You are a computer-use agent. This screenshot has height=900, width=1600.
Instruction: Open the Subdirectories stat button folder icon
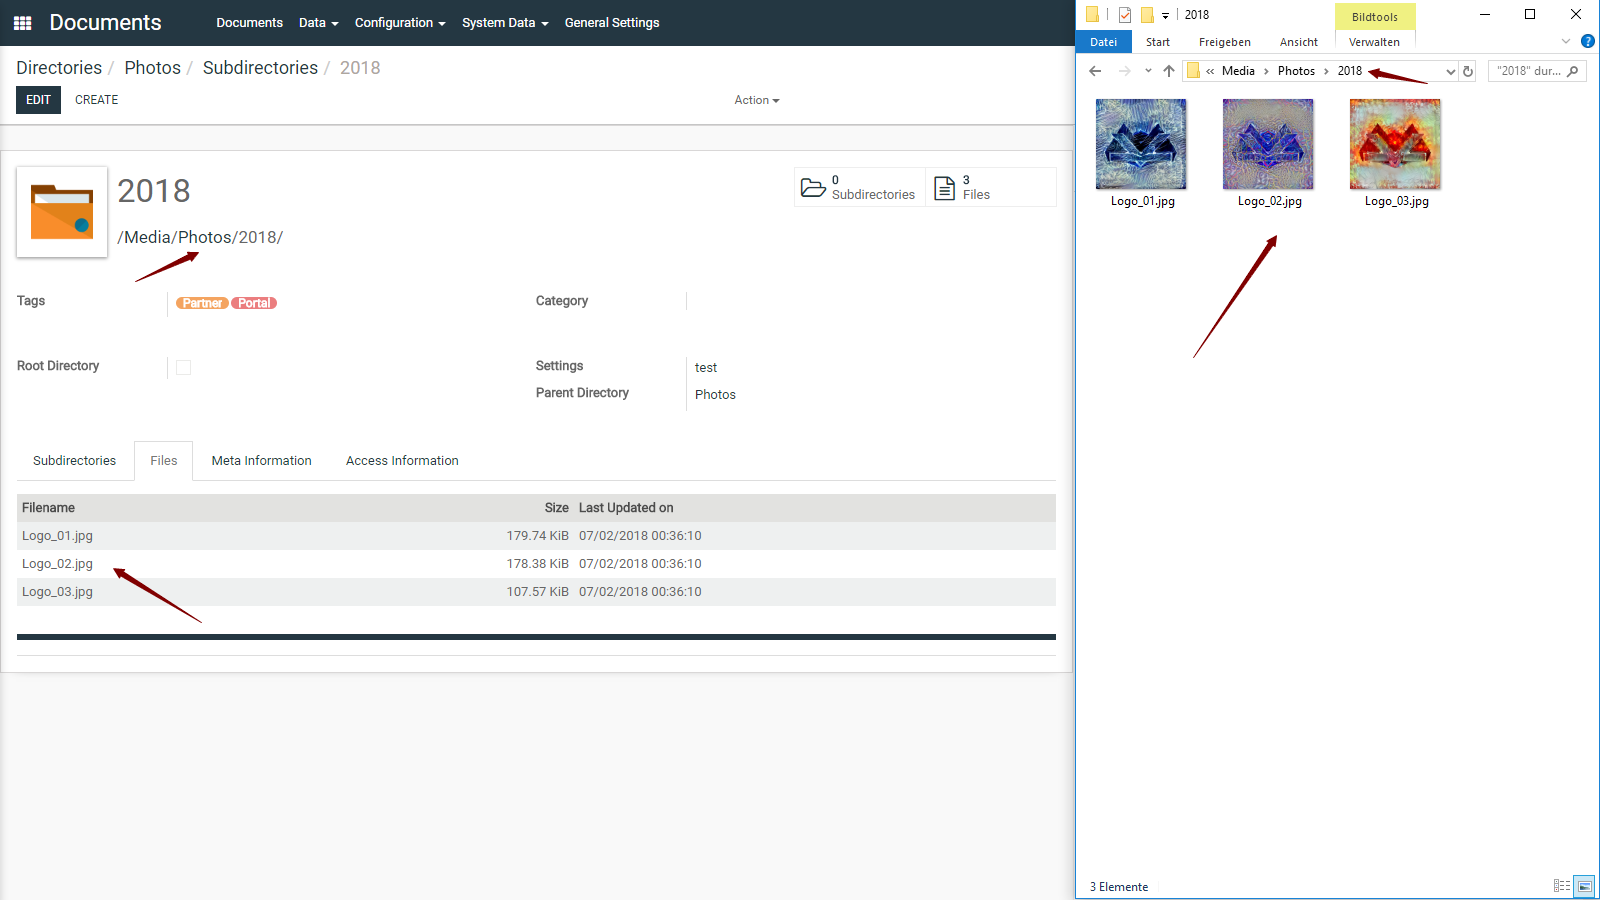tap(813, 187)
